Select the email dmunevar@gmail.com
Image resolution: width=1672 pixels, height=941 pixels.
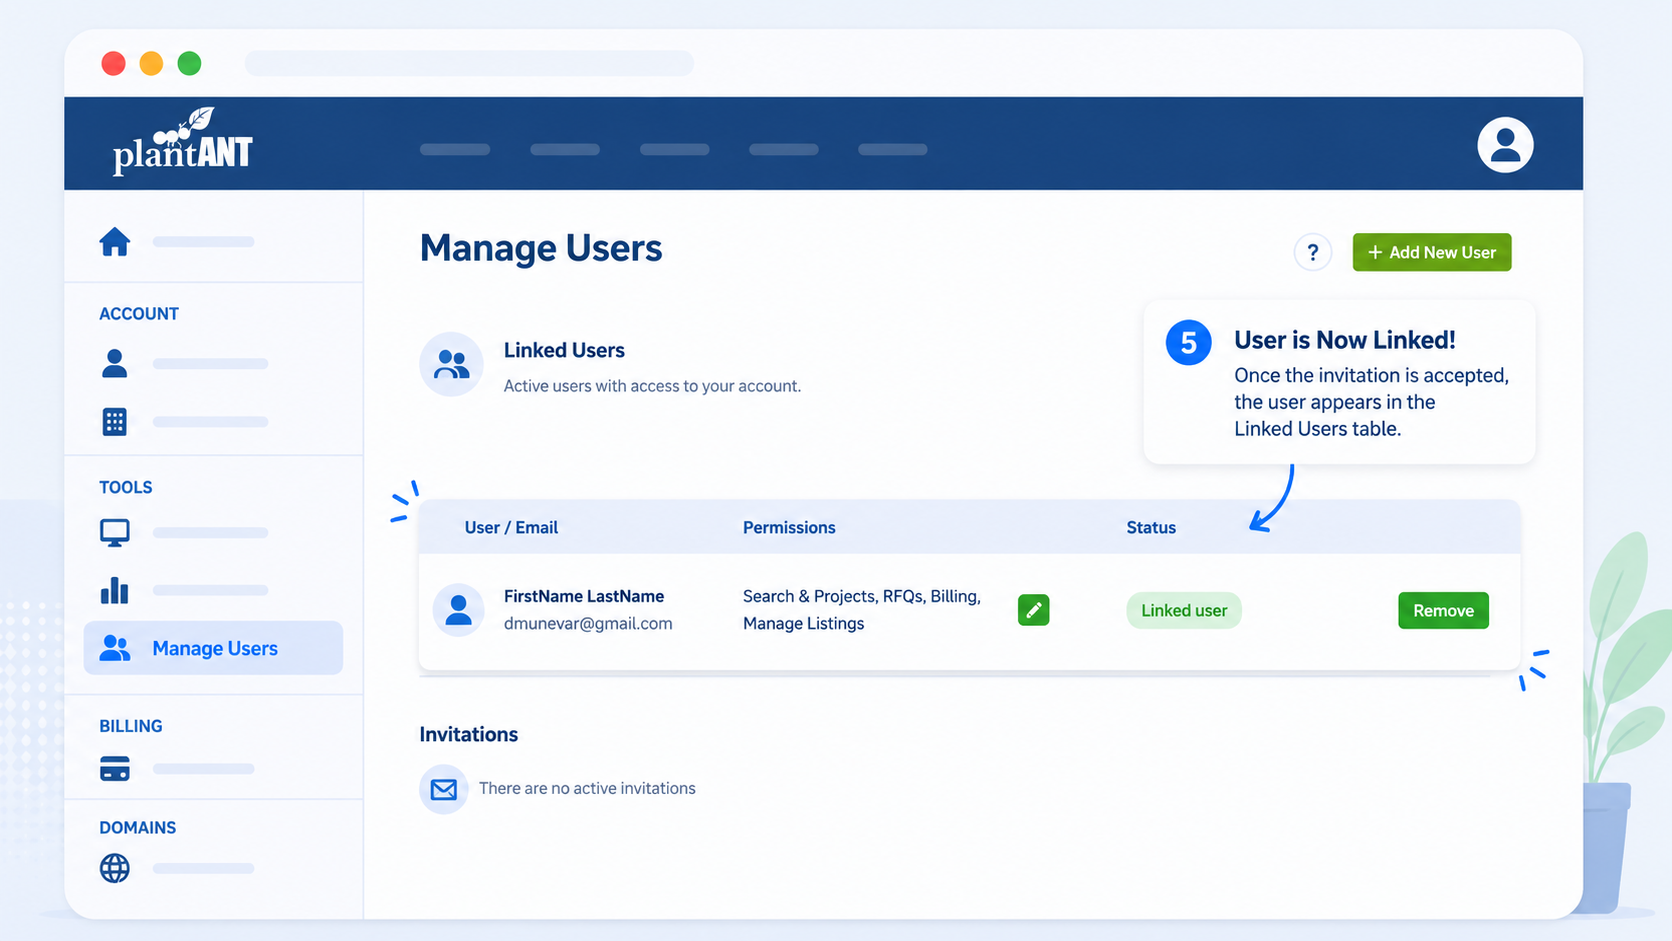[x=588, y=623]
